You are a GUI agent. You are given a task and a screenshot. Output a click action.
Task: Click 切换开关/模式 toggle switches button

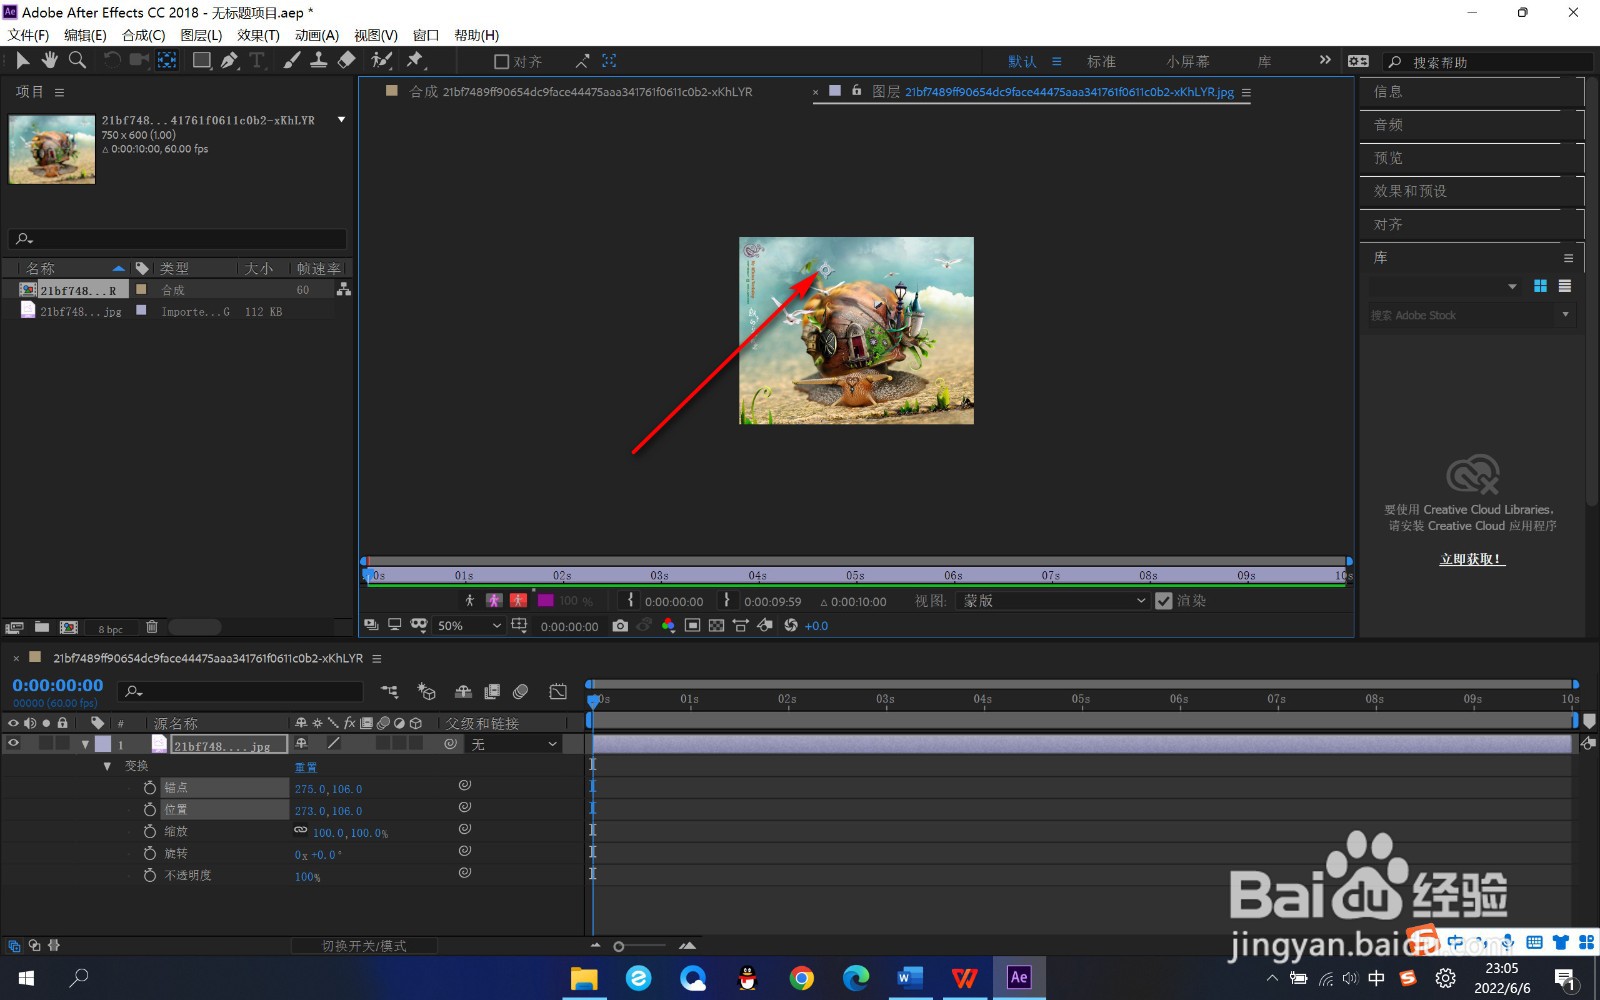[364, 946]
